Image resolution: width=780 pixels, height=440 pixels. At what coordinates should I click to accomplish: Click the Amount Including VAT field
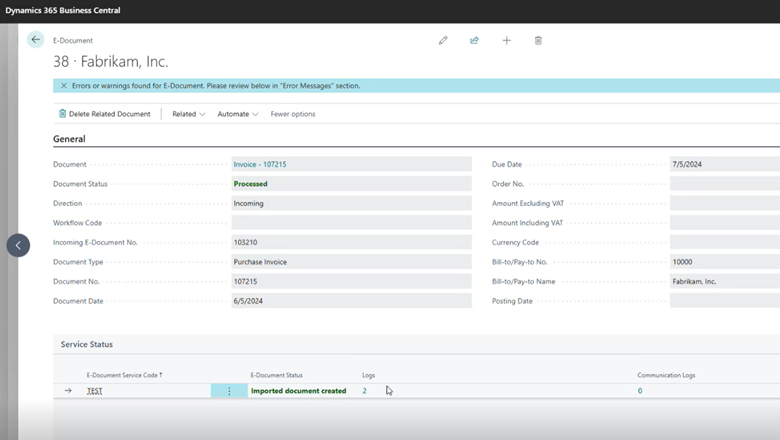click(x=725, y=223)
